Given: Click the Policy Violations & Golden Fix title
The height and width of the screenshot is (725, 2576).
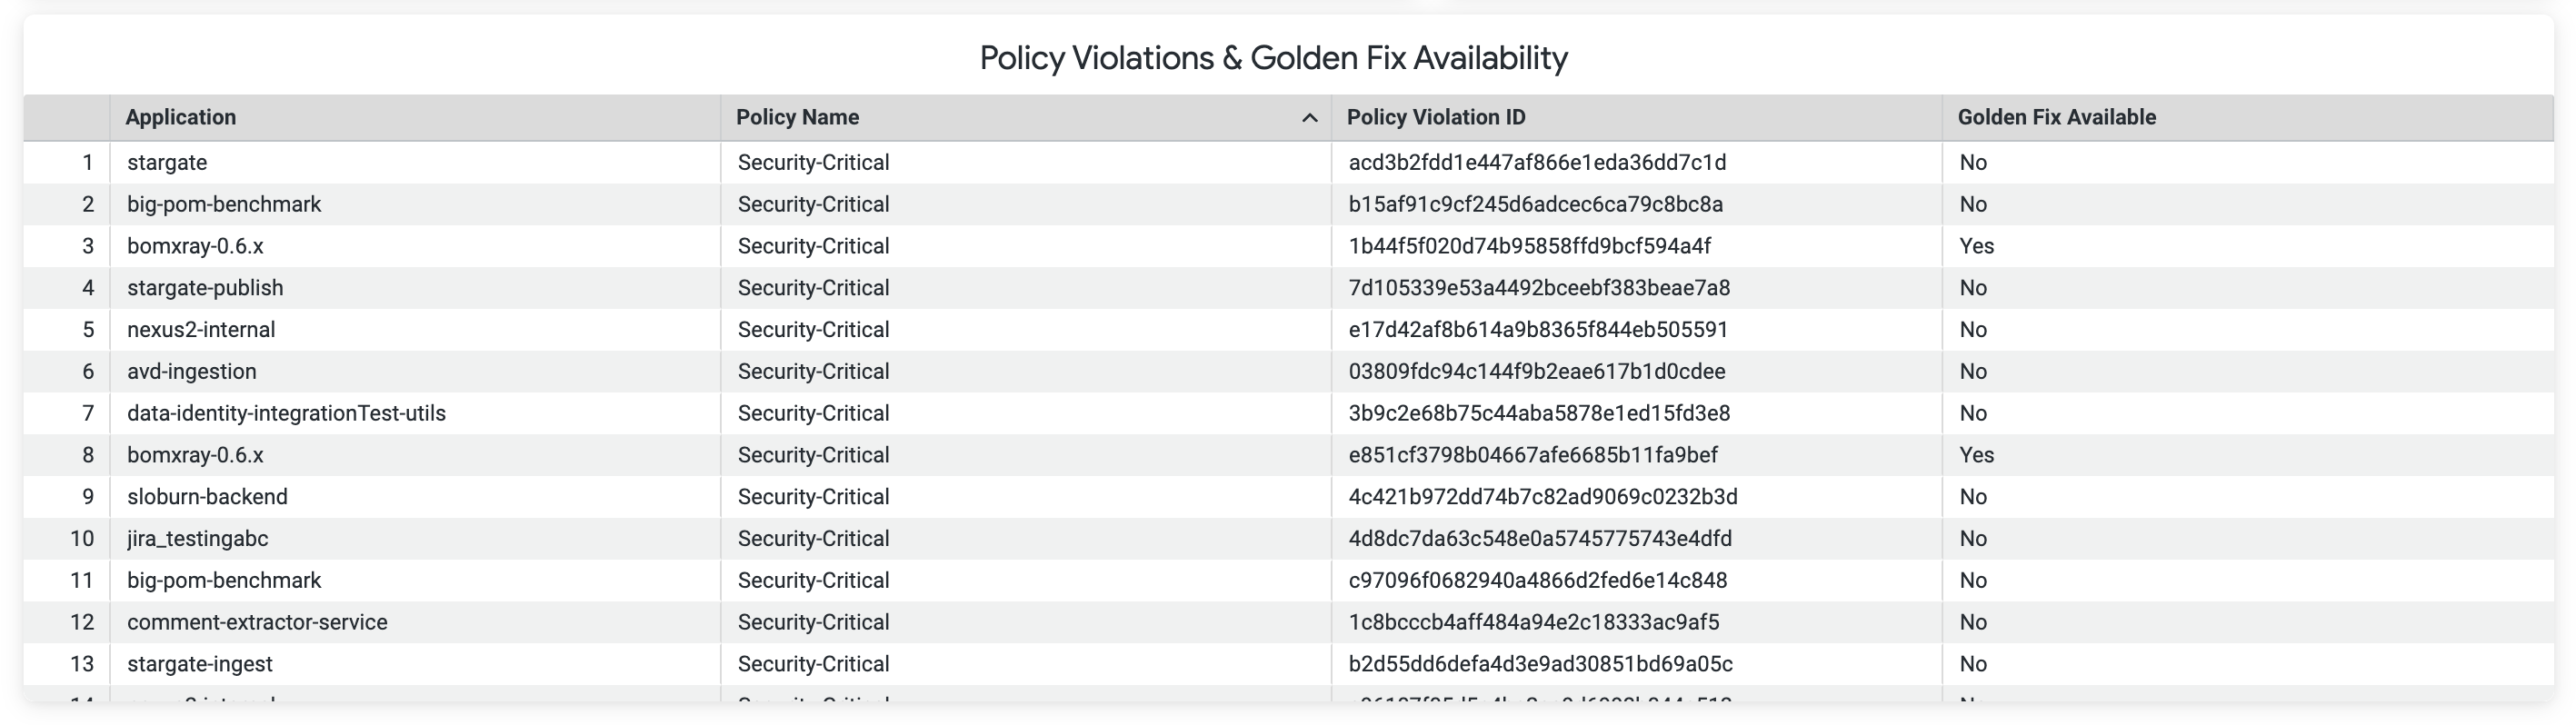Looking at the screenshot, I should tap(1273, 58).
